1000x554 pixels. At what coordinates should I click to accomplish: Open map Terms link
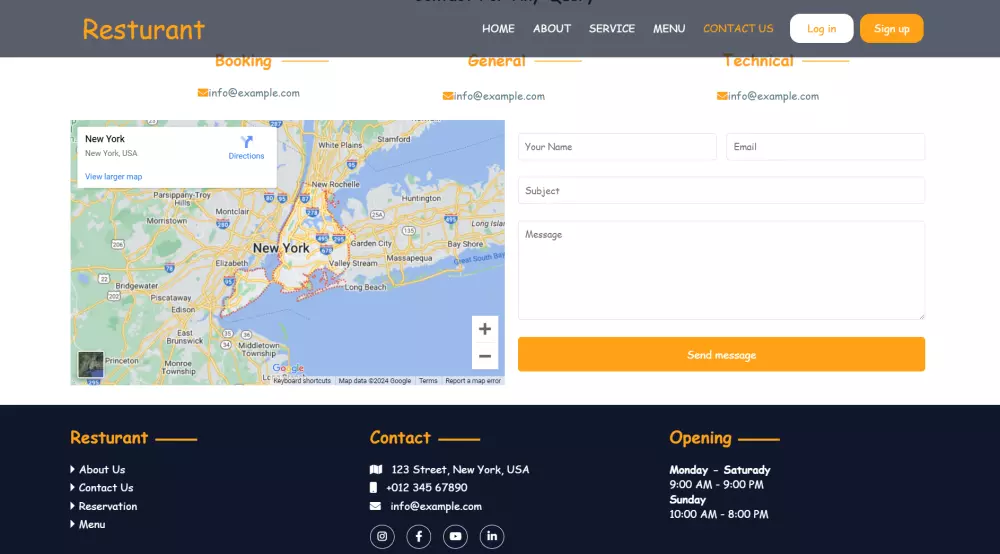(x=428, y=381)
